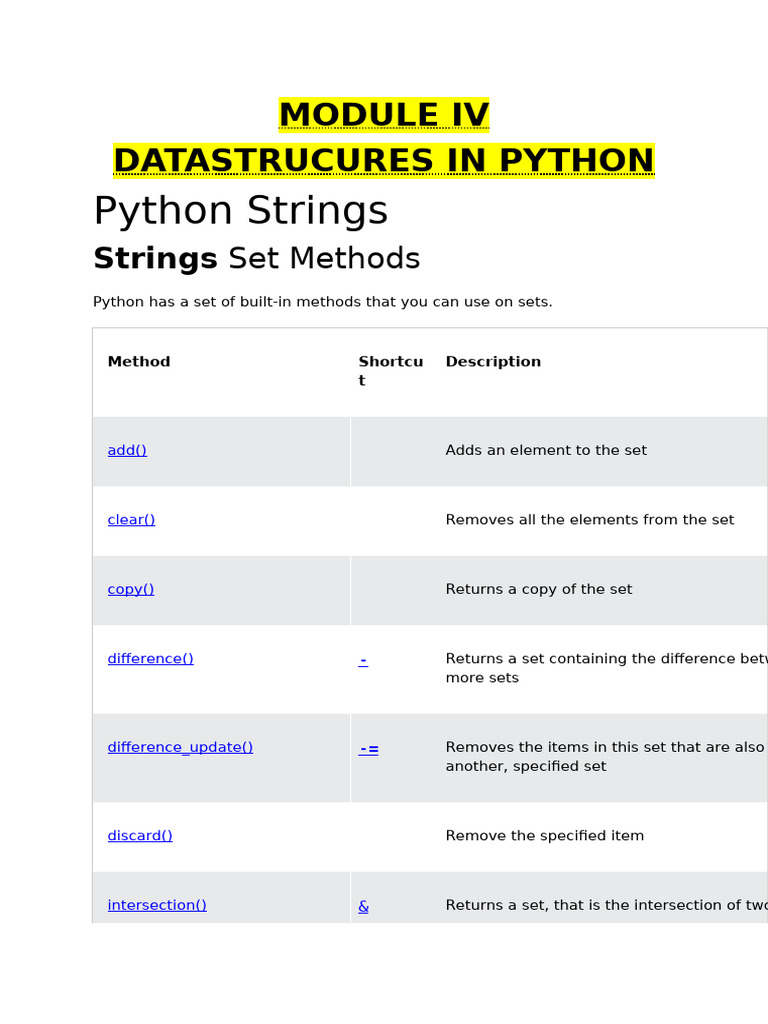
Task: Click the Method column header
Action: (139, 362)
